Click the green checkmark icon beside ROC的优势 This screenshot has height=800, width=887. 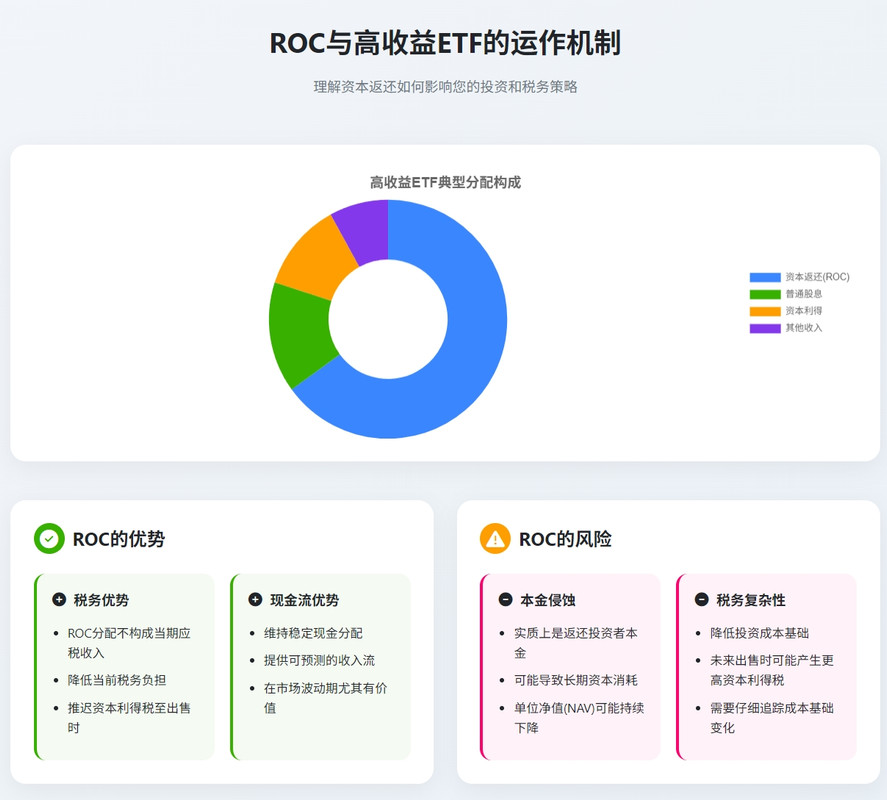[49, 539]
